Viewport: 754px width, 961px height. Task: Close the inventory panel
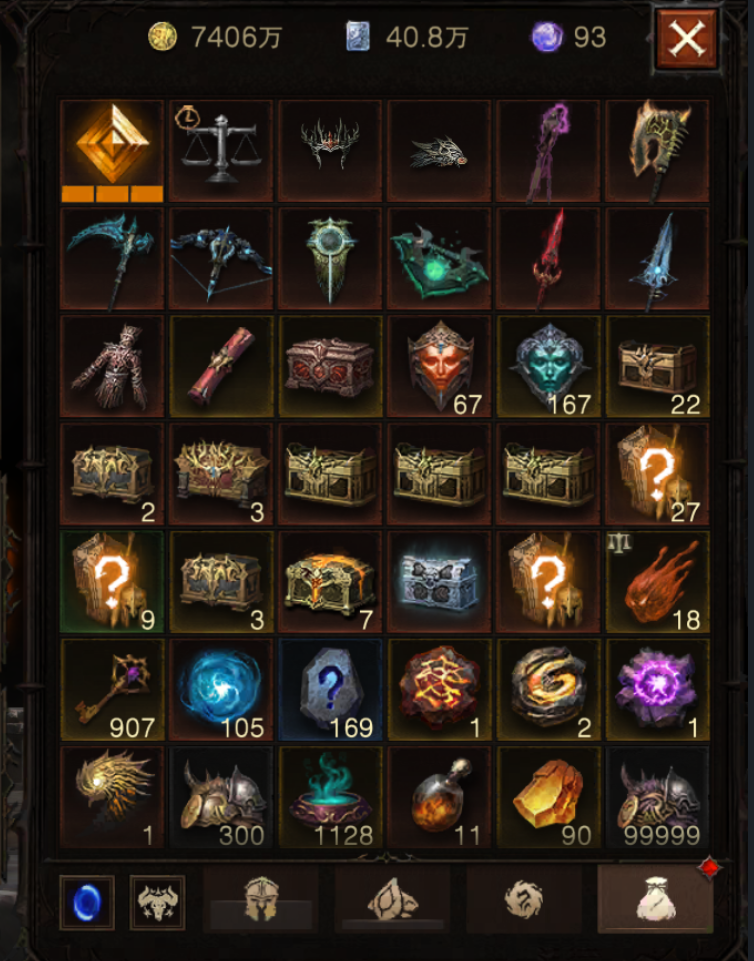point(687,39)
